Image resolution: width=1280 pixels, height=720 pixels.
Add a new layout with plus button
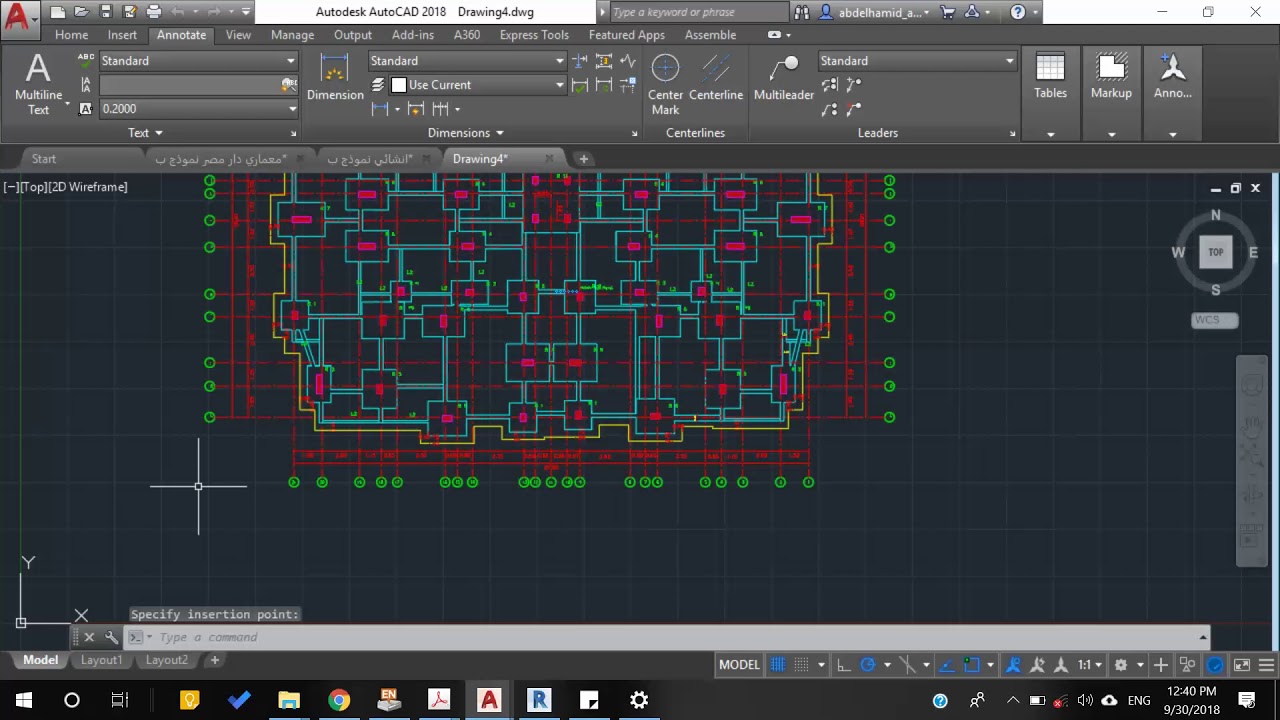click(x=214, y=660)
